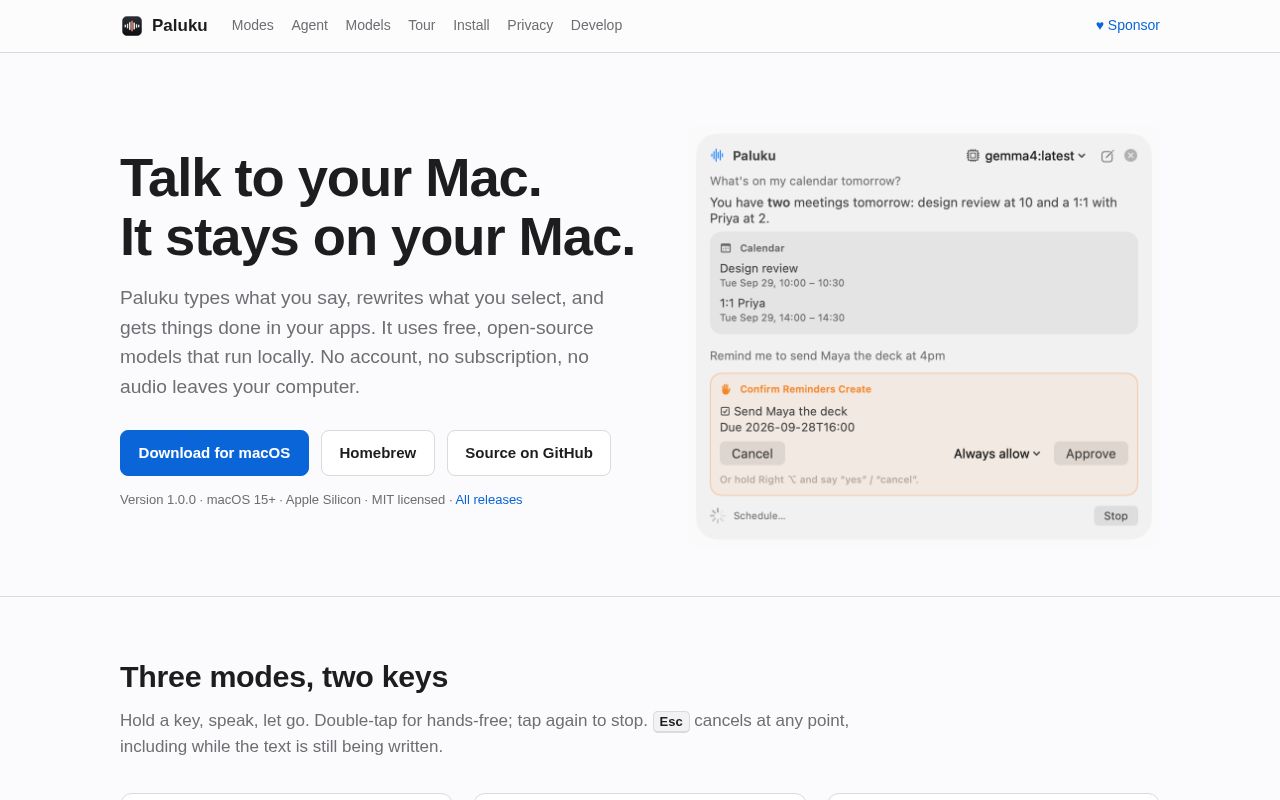Click the 'What's on my calendar tomorrow?' query
Image resolution: width=1280 pixels, height=800 pixels.
pyautogui.click(x=805, y=181)
